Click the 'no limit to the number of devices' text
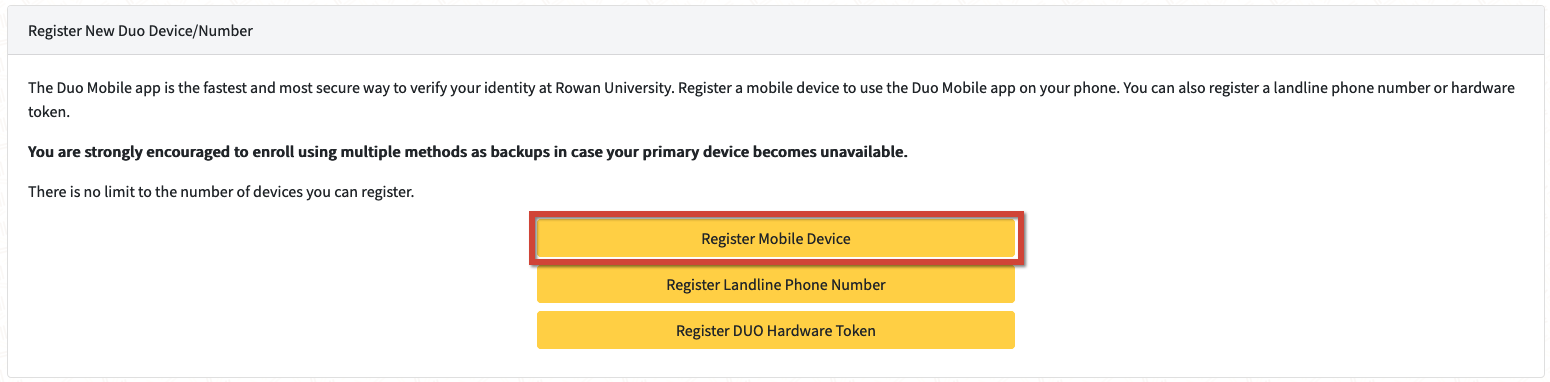The width and height of the screenshot is (1550, 382). click(x=221, y=191)
